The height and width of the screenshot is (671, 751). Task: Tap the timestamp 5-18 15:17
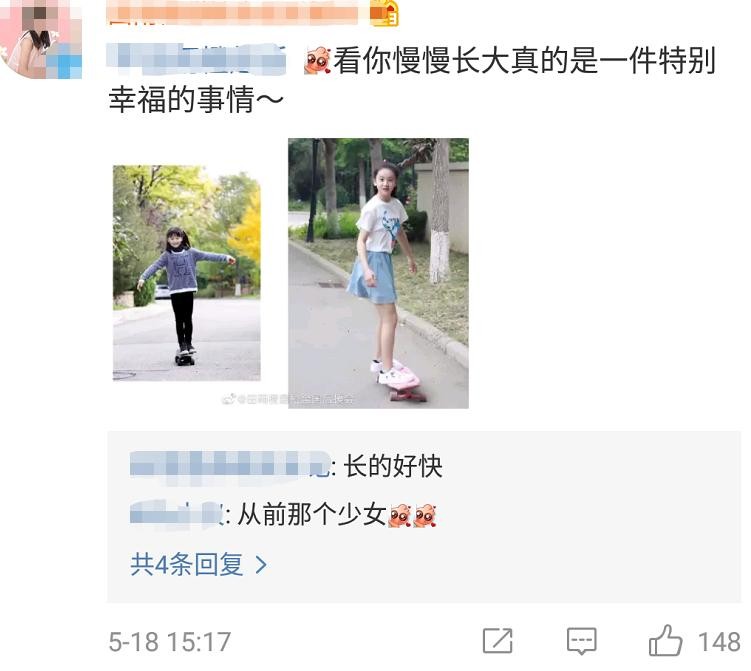(x=170, y=642)
